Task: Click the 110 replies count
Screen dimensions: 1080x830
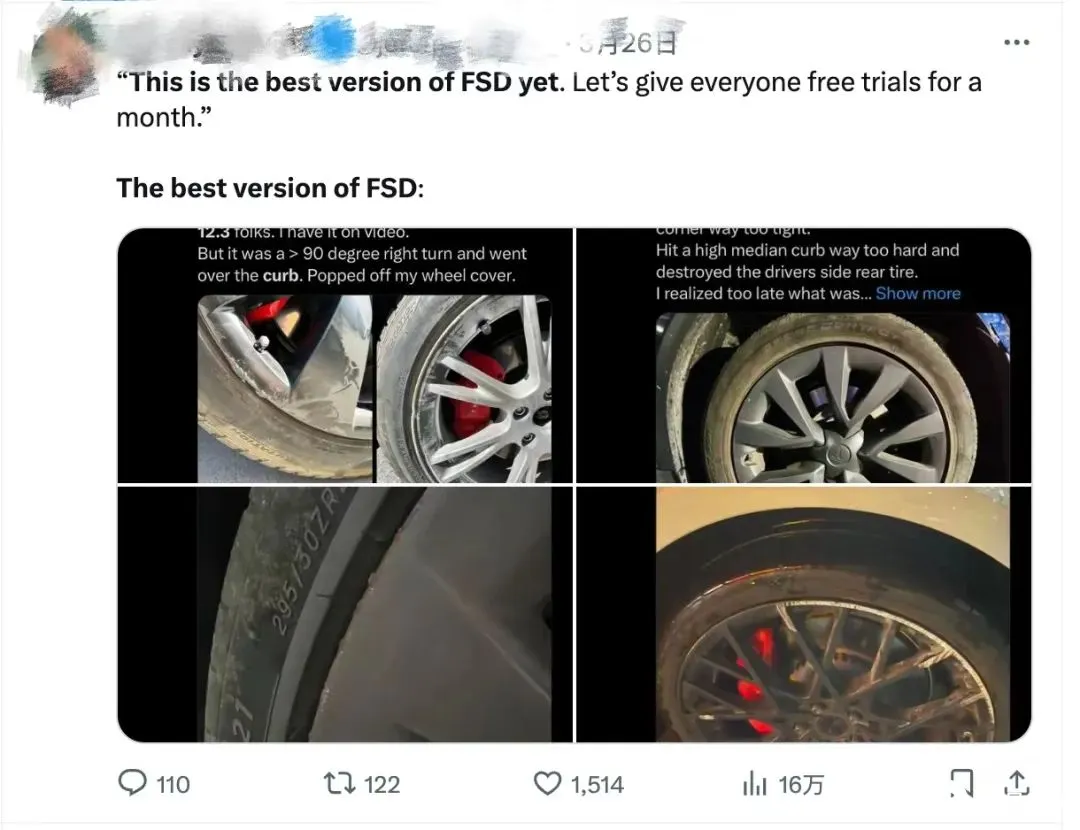Action: (173, 785)
